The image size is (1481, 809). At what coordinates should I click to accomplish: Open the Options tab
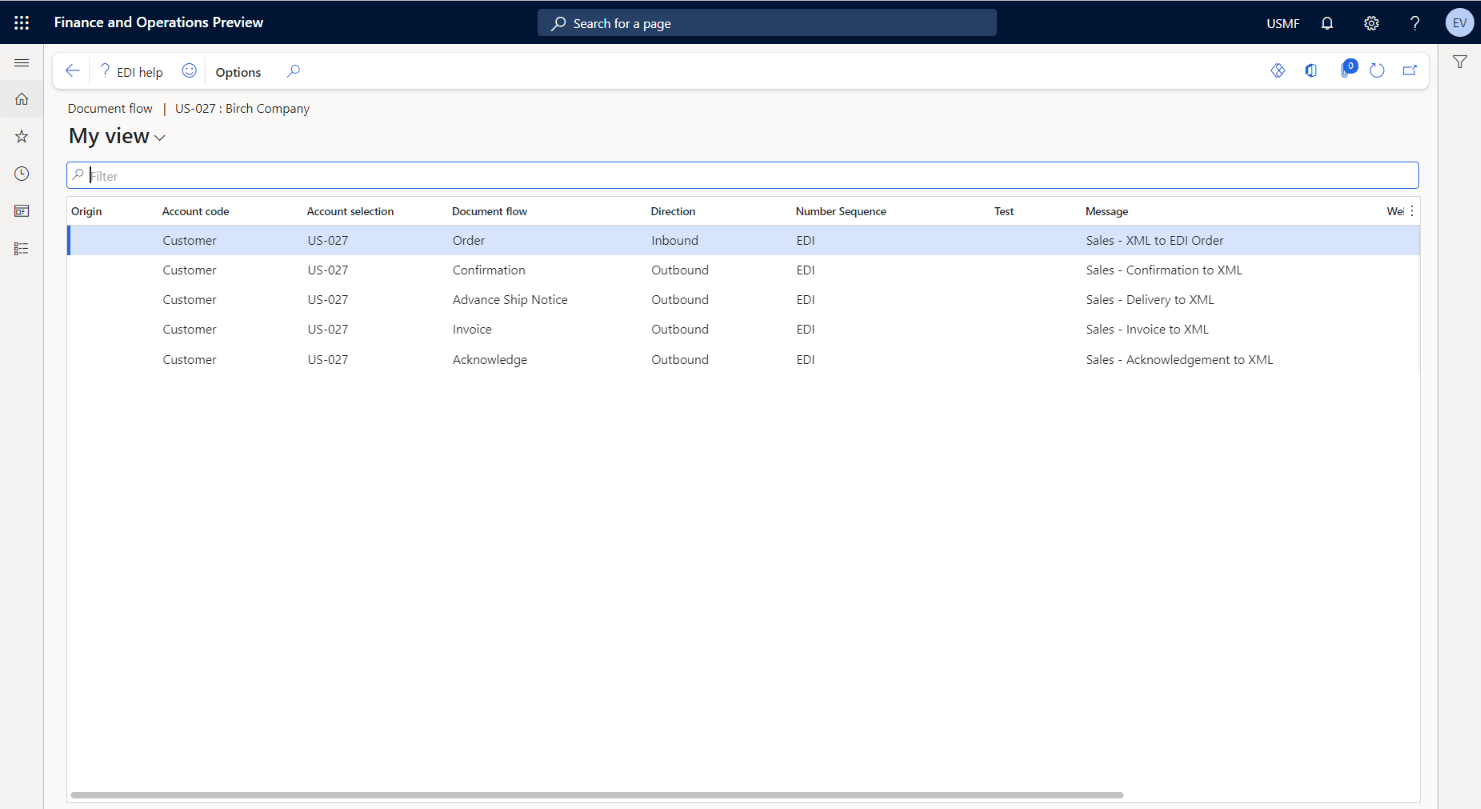point(238,72)
